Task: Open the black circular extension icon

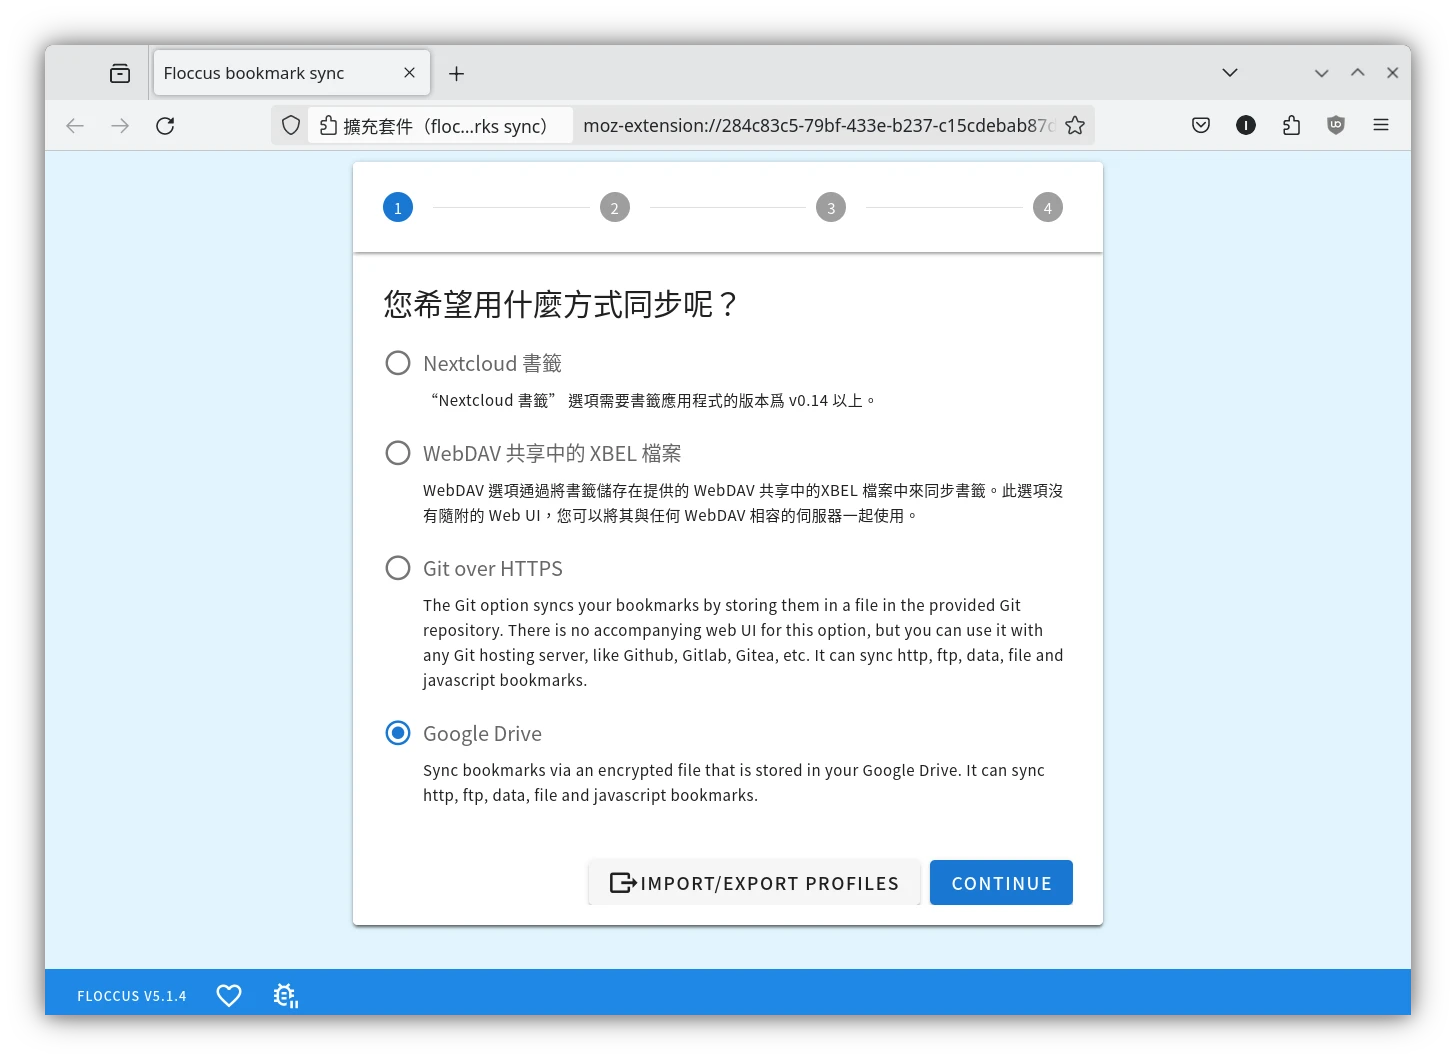Action: (x=1246, y=125)
